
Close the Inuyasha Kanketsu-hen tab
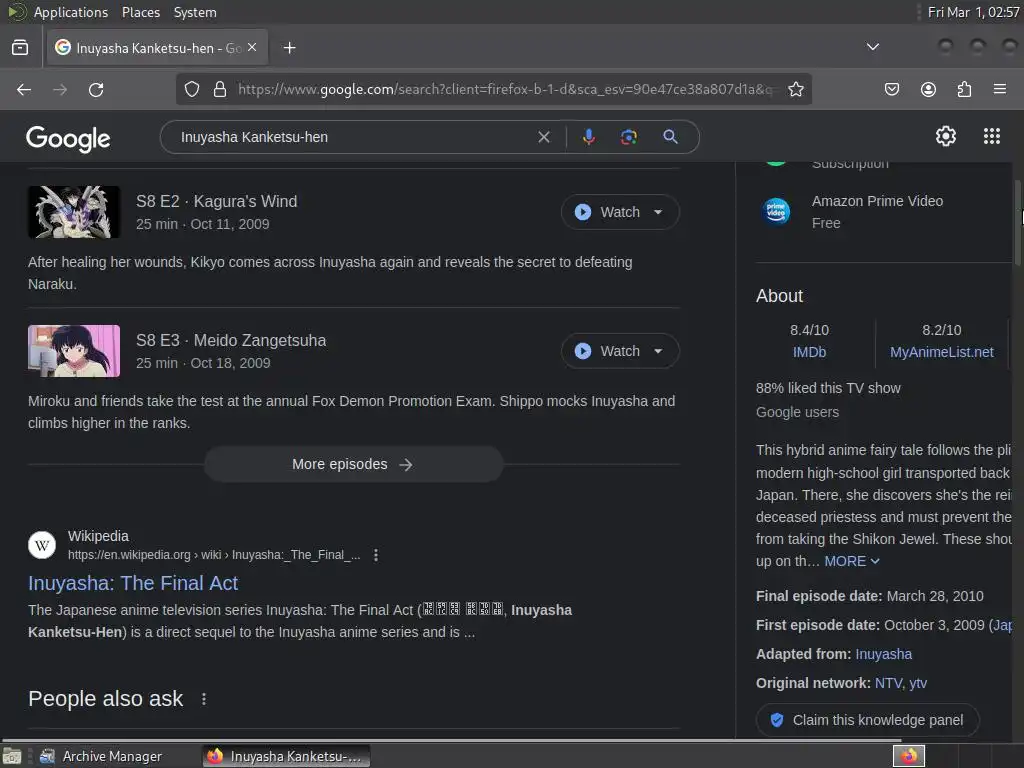(252, 48)
